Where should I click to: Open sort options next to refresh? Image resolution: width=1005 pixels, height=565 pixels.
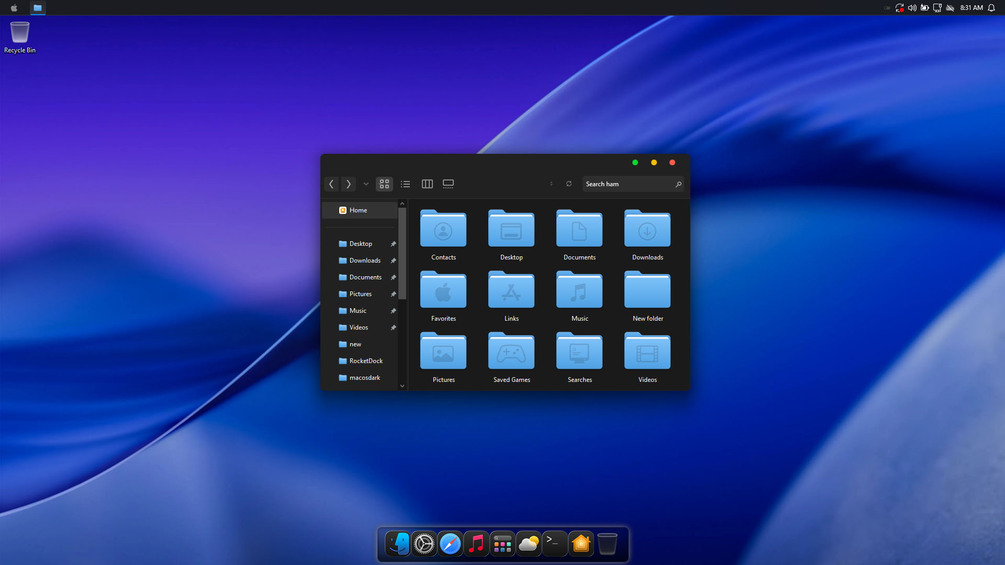(x=551, y=184)
